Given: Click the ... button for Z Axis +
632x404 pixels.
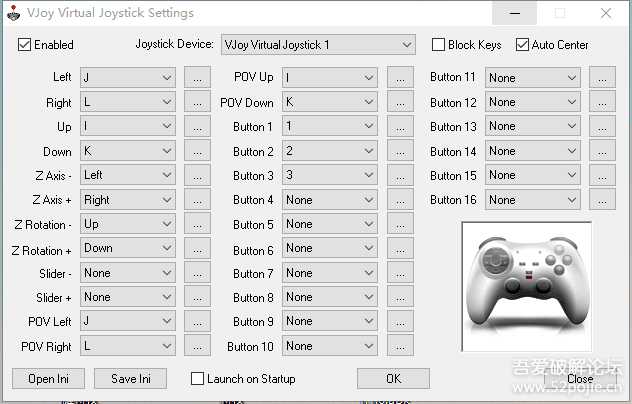Looking at the screenshot, I should pyautogui.click(x=198, y=200).
